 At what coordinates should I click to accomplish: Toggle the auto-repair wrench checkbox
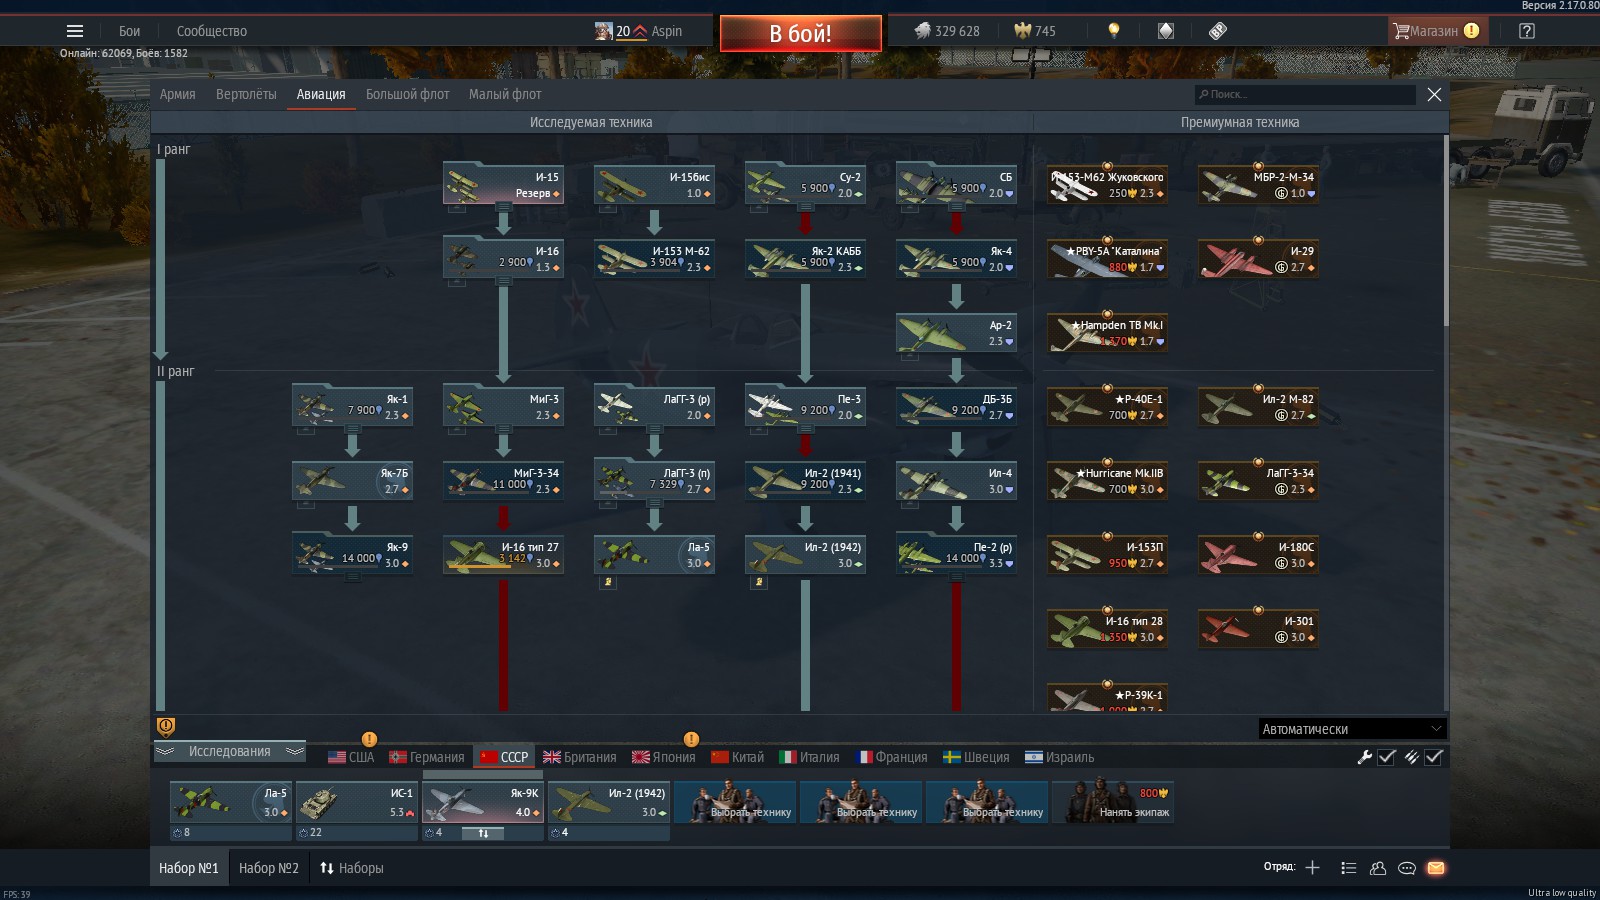click(x=1387, y=757)
